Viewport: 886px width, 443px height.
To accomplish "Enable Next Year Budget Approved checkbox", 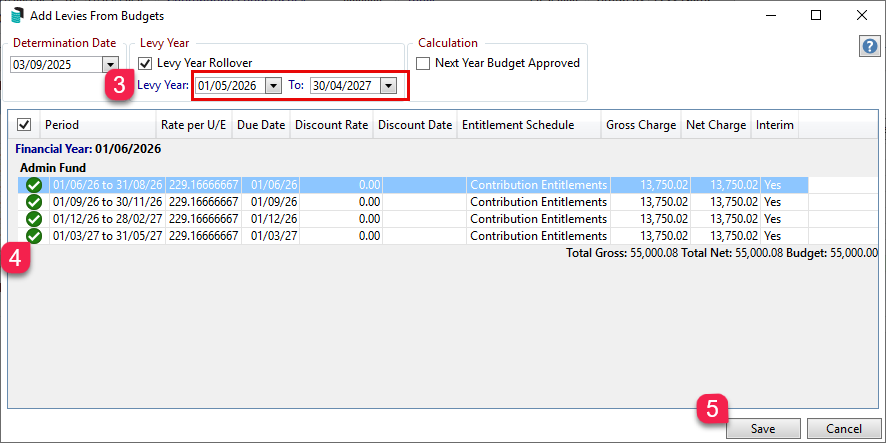I will click(x=424, y=63).
